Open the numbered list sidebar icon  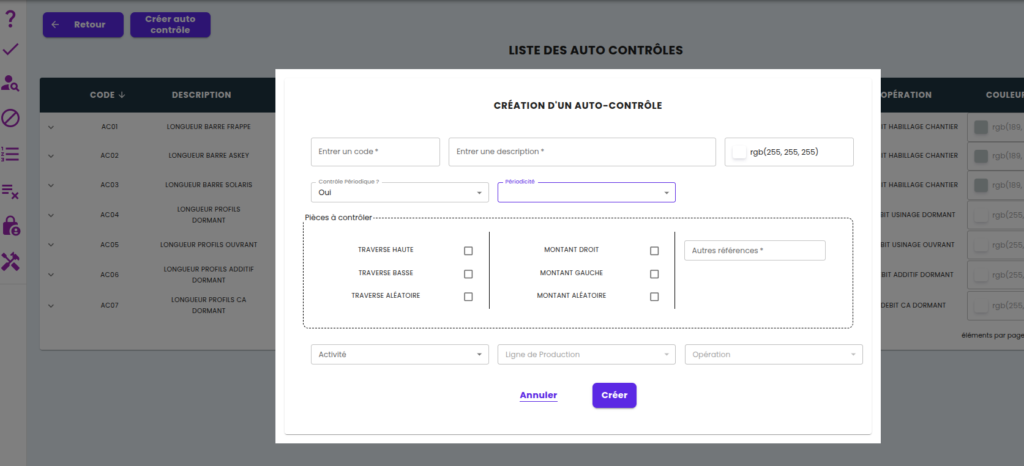coord(11,154)
